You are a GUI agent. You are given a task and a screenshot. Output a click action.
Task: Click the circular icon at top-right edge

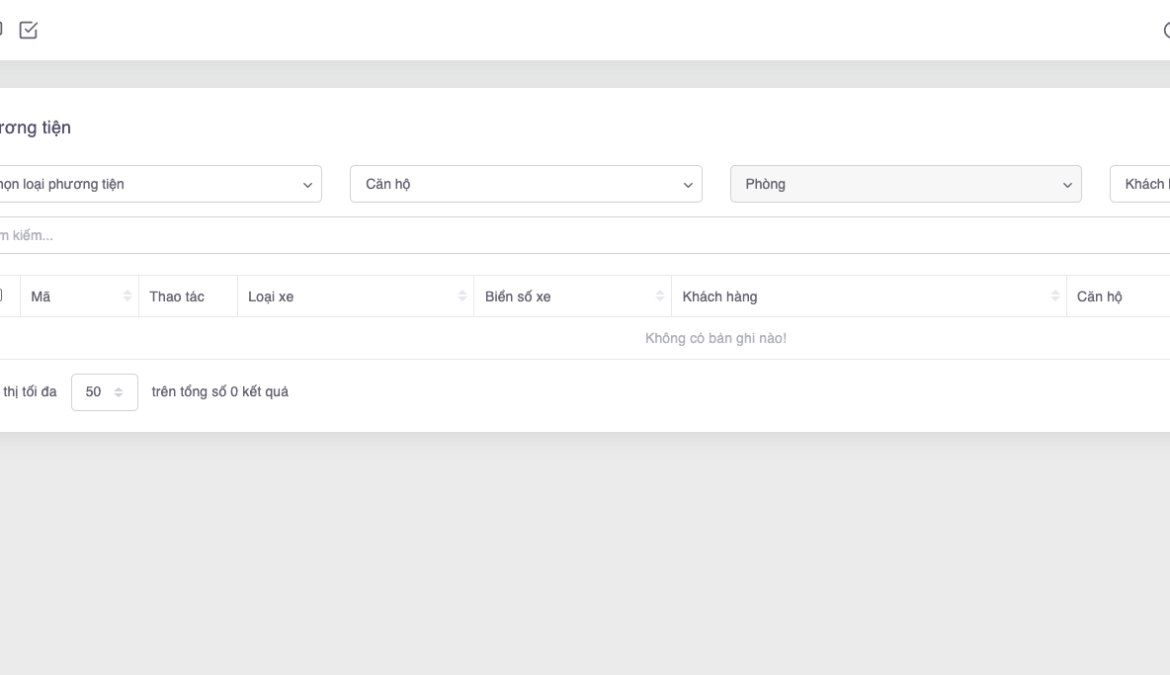tap(1166, 31)
